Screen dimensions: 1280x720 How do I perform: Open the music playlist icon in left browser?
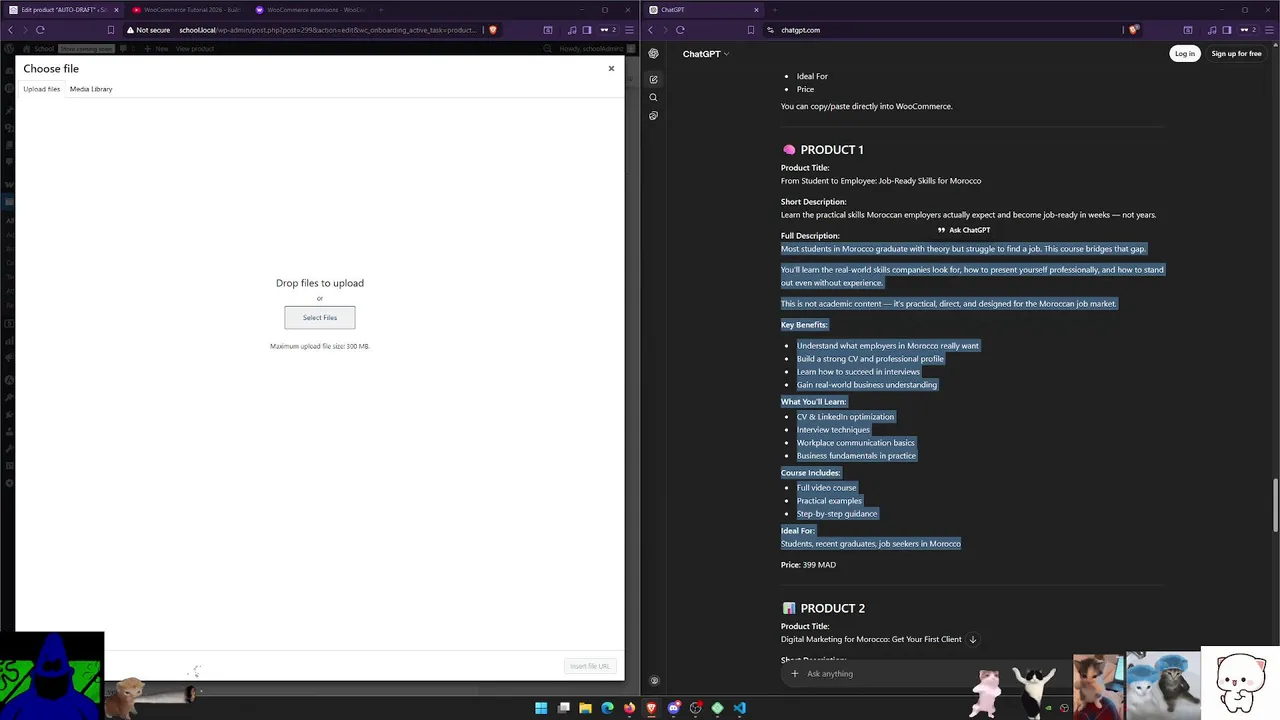[x=570, y=30]
